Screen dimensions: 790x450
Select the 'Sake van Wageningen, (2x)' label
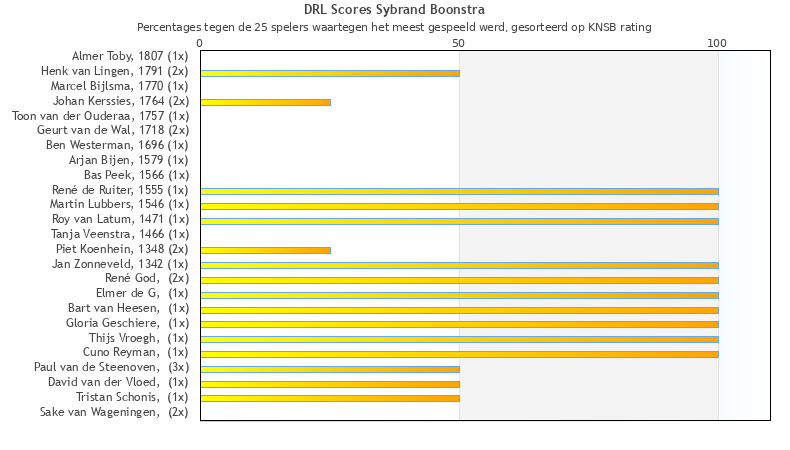(113, 412)
